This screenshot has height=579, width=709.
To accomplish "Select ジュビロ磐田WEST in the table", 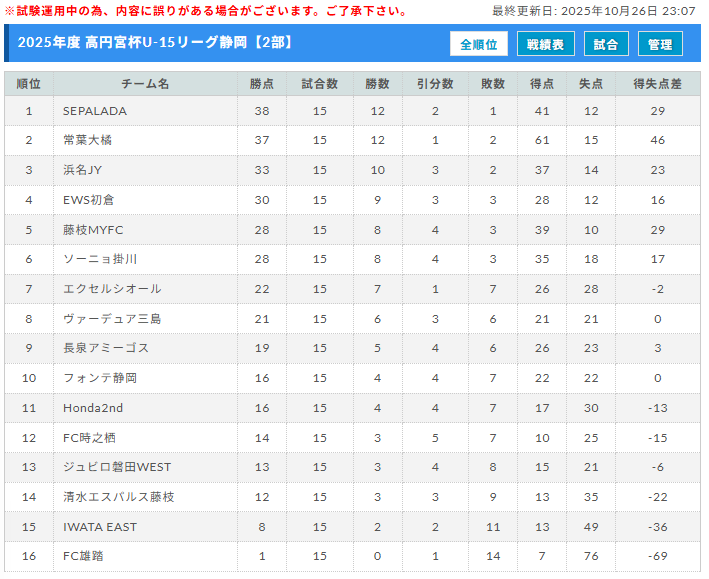I will [x=117, y=467].
